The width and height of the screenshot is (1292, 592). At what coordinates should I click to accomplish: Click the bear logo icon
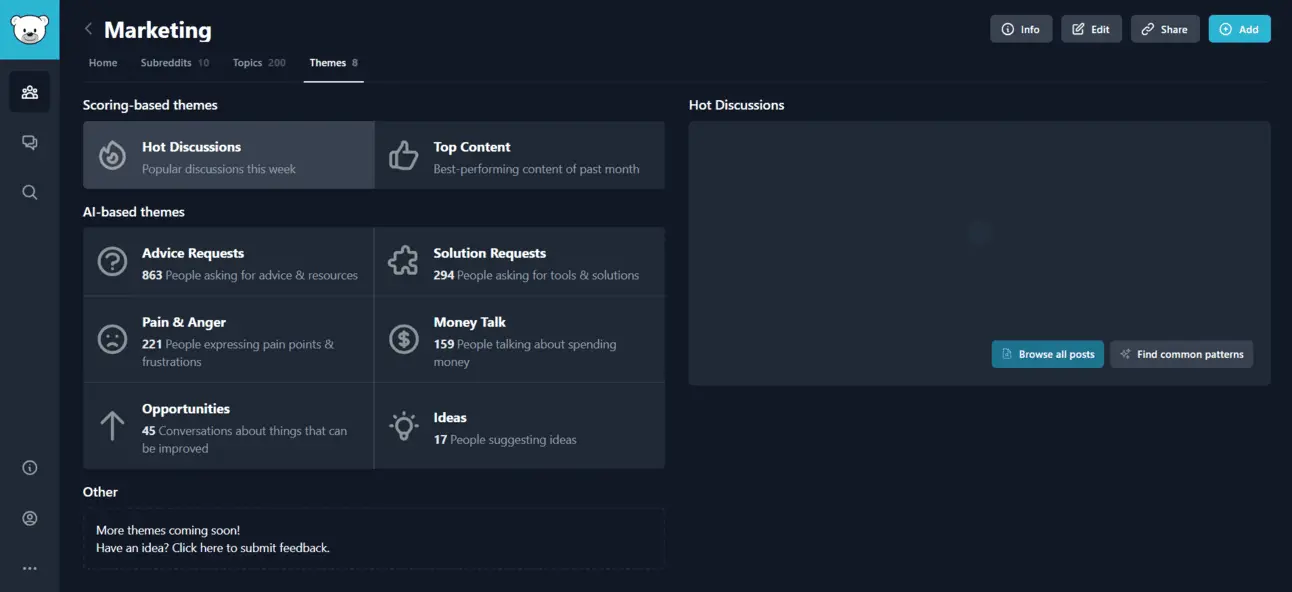coord(29,29)
